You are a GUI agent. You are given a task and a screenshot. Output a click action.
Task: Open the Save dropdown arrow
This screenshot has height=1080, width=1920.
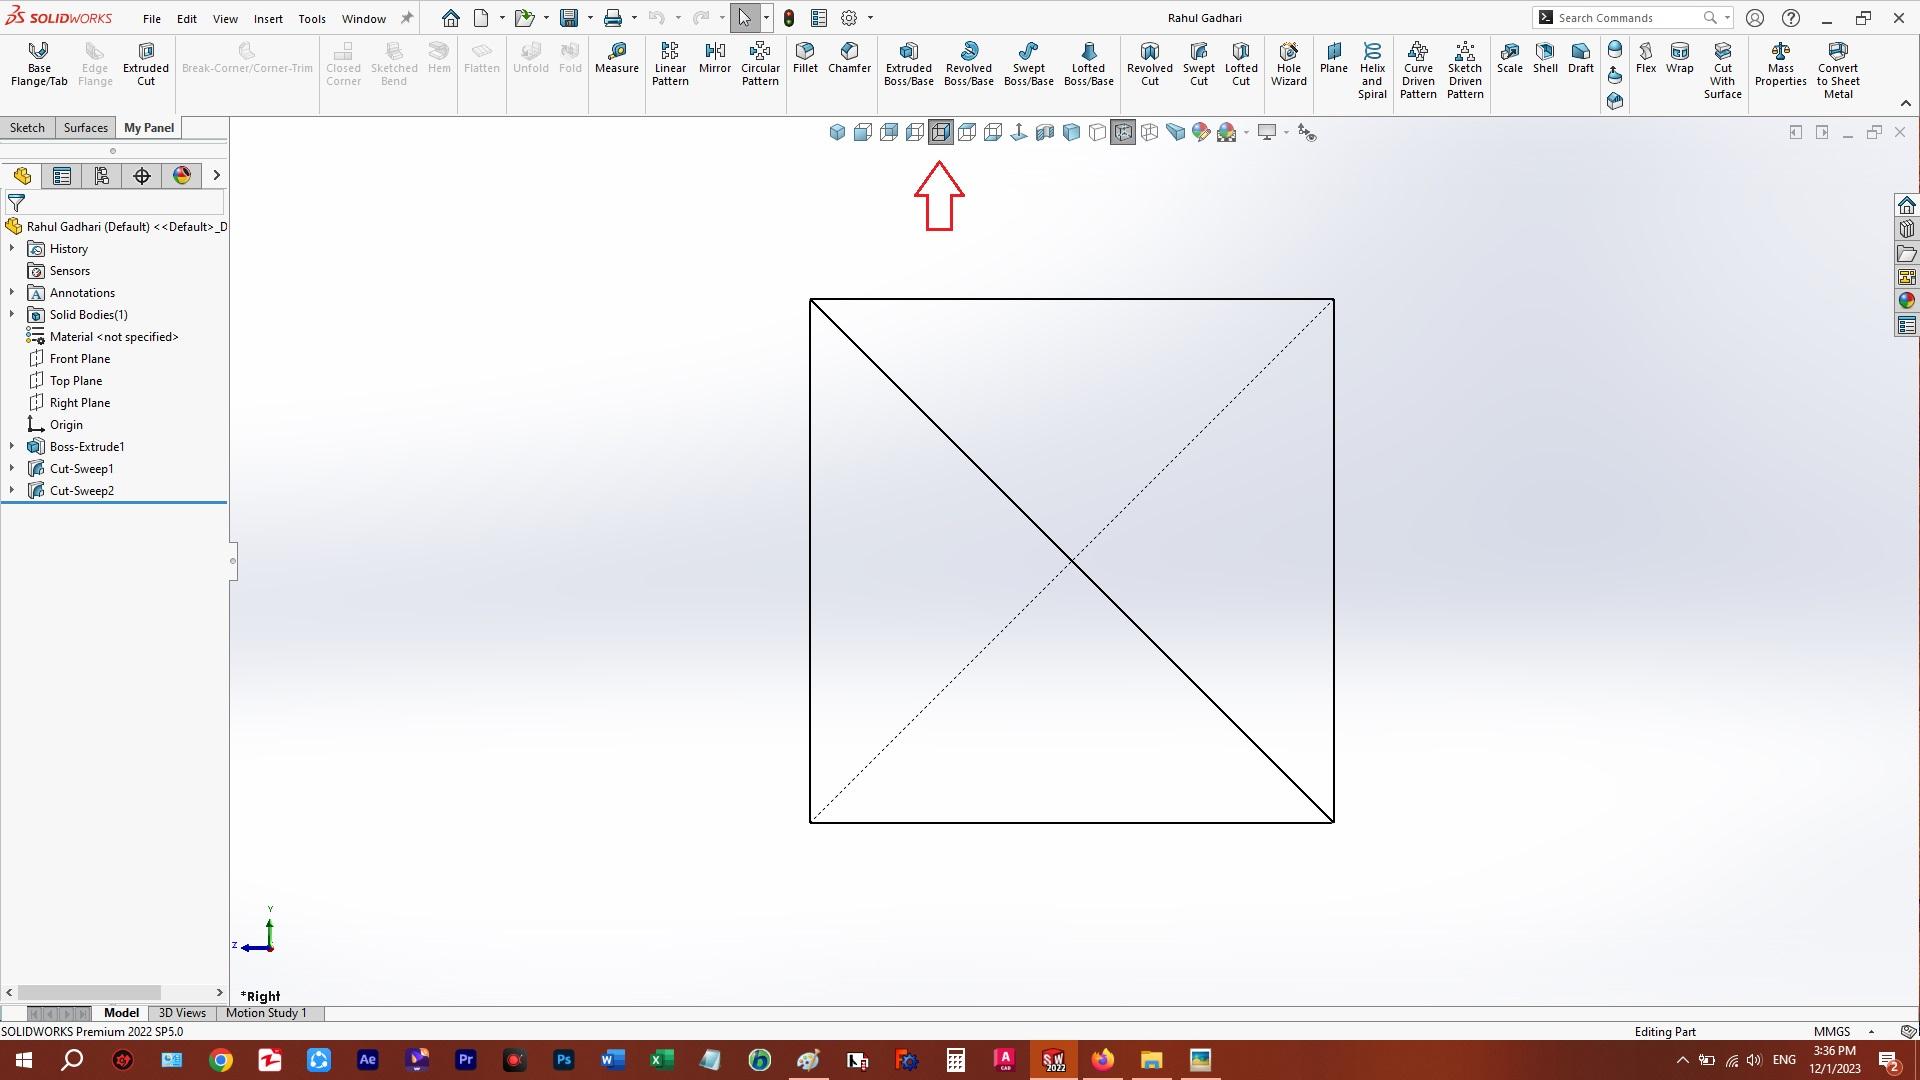(x=590, y=18)
